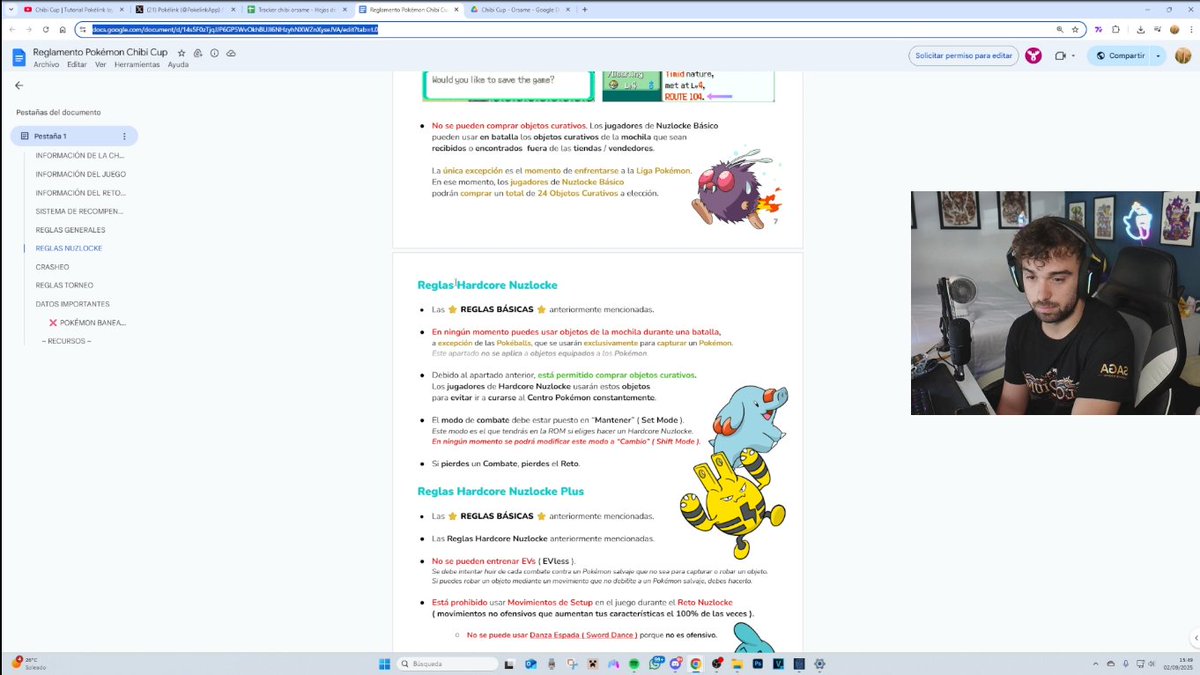This screenshot has height=675, width=1200.
Task: Open Outlook from the taskbar
Action: [x=530, y=664]
